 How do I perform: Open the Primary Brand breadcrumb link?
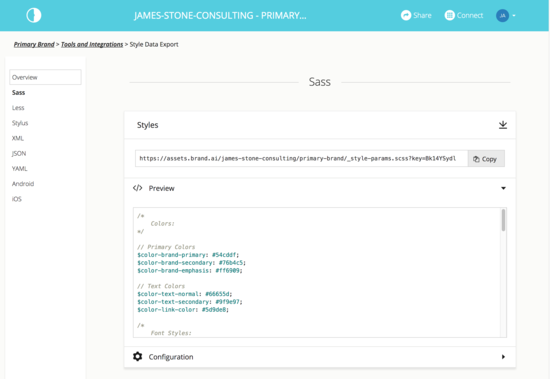tap(34, 45)
